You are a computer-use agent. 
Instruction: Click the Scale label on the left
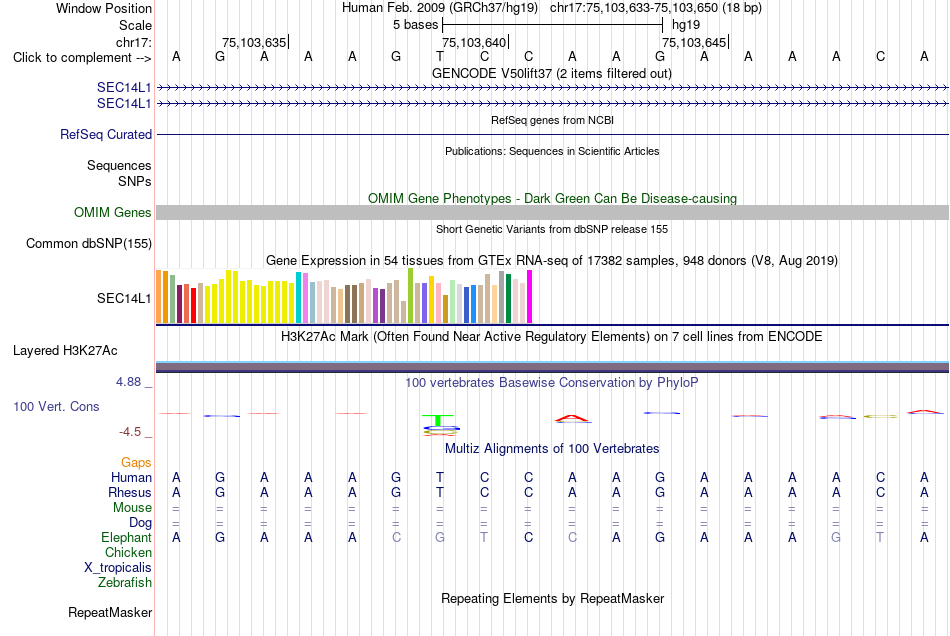point(135,25)
